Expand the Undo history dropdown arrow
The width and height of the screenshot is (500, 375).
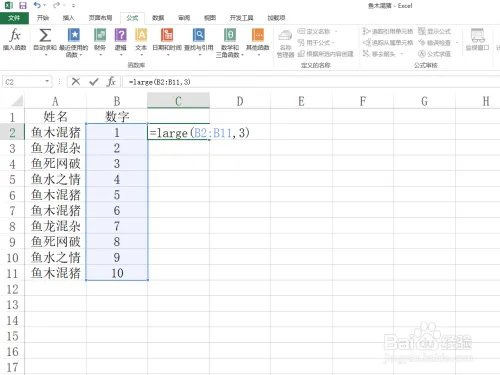[x=45, y=6]
